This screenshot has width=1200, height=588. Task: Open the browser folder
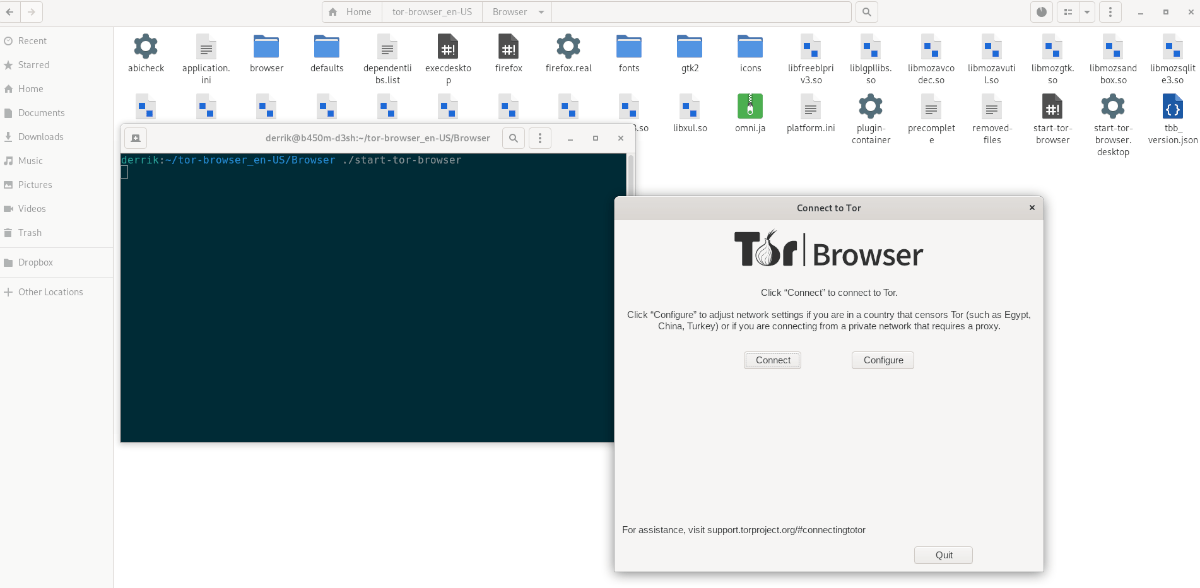tap(266, 46)
